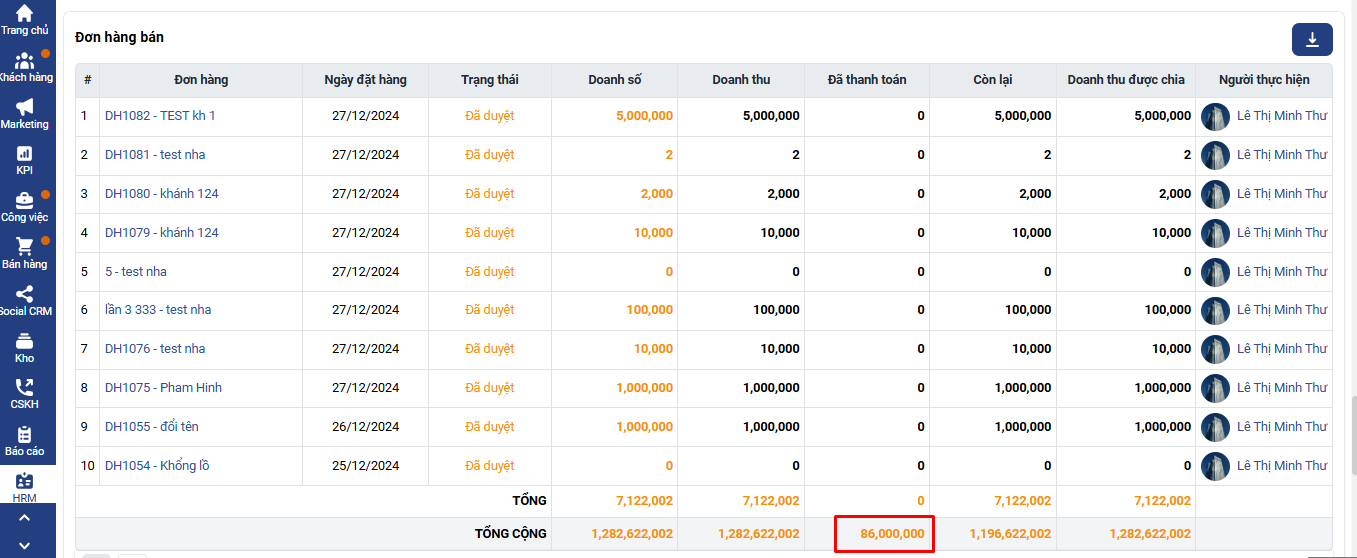This screenshot has height=558, width=1357.
Task: Click the Ngày đặt hàng column header
Action: (365, 80)
